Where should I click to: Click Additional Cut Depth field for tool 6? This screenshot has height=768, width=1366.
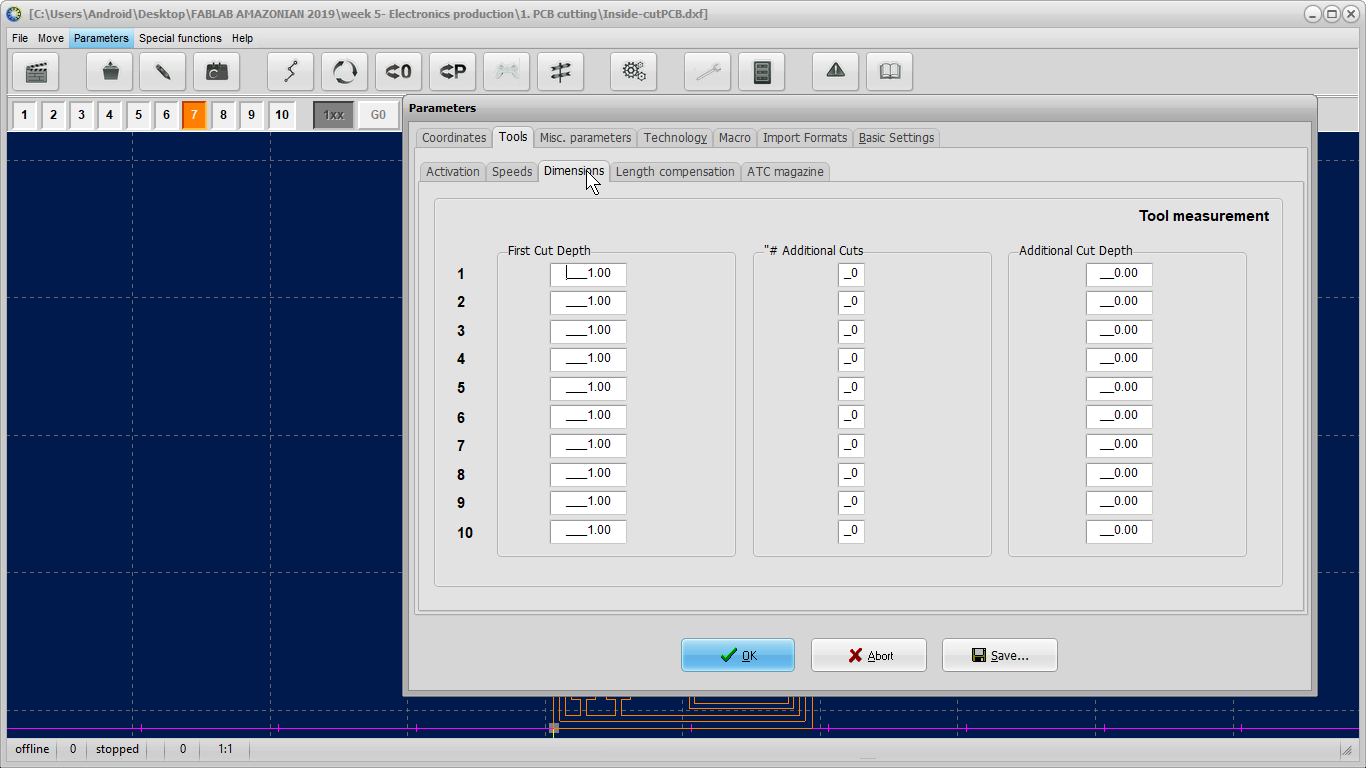coord(1120,416)
